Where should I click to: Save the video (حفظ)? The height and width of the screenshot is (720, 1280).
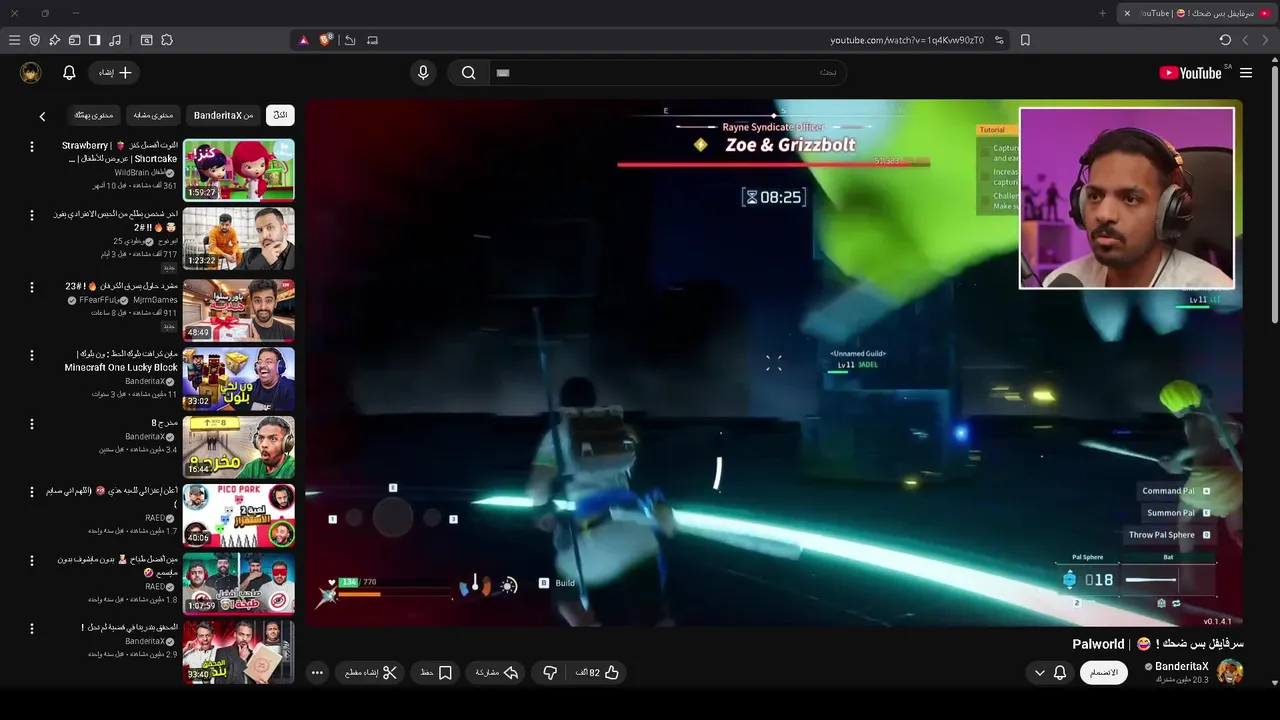coord(437,673)
